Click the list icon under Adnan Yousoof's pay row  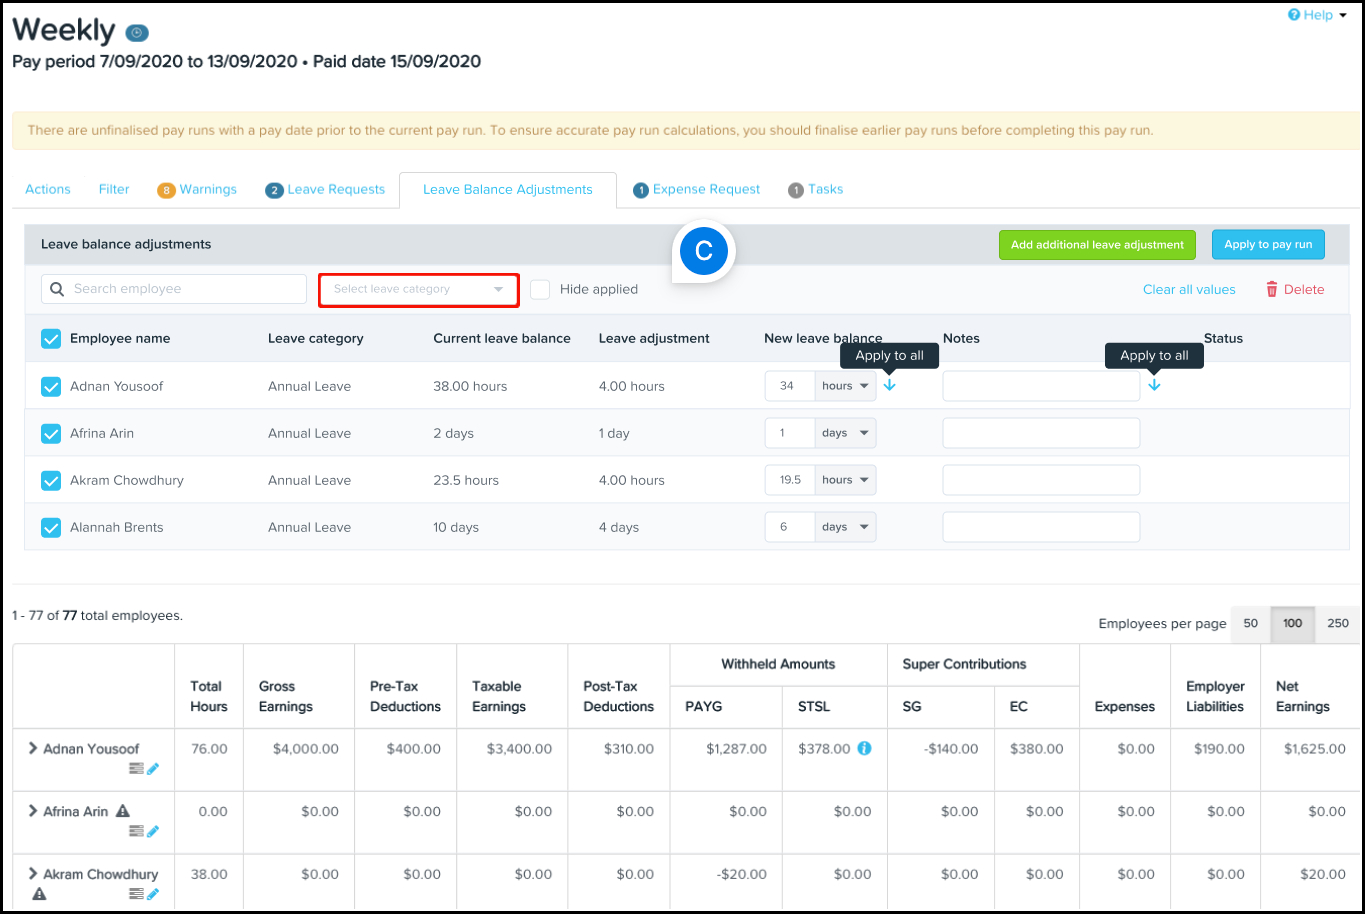click(x=136, y=768)
